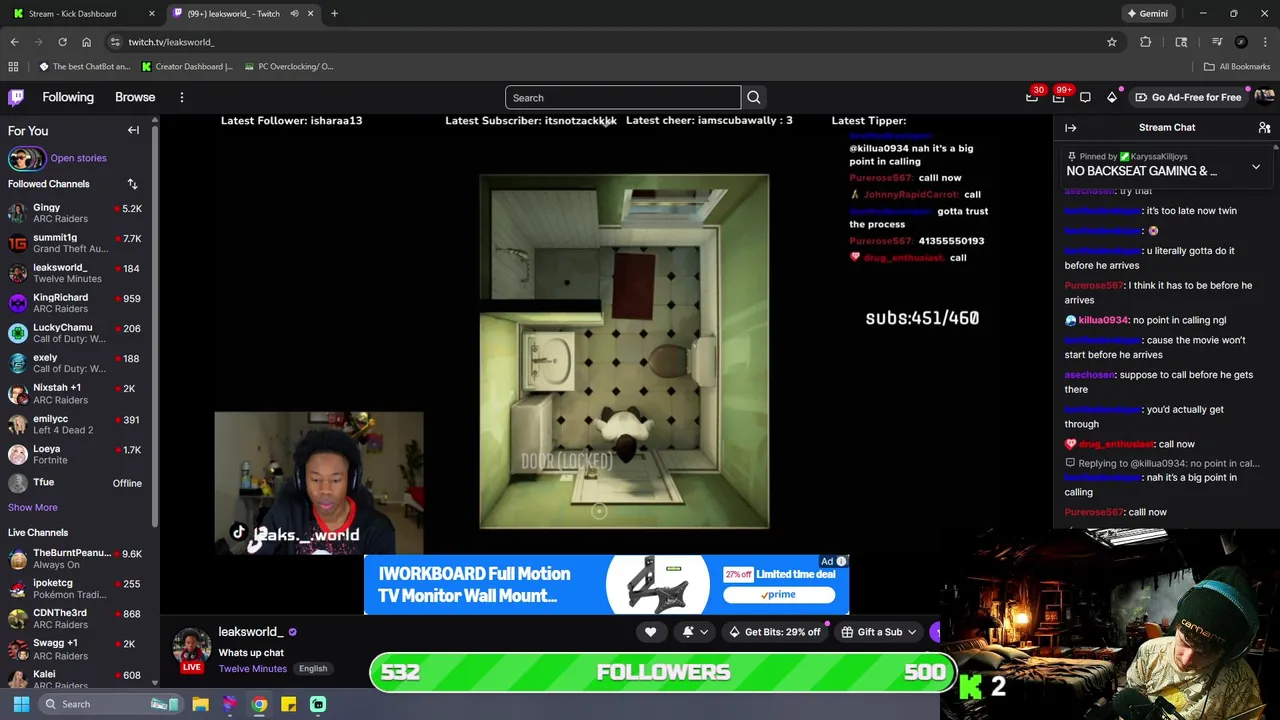
Task: Open TheBurntPeanut live channel
Action: tap(76, 558)
